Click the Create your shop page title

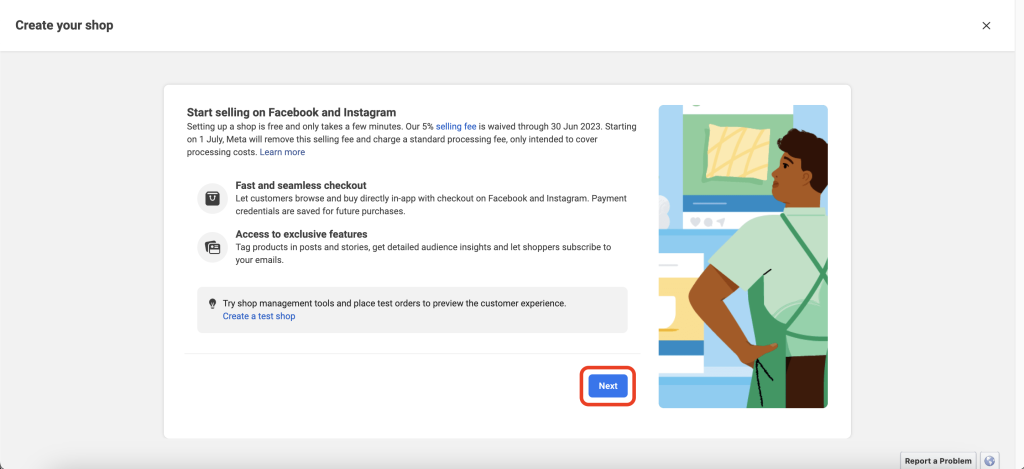(x=64, y=25)
